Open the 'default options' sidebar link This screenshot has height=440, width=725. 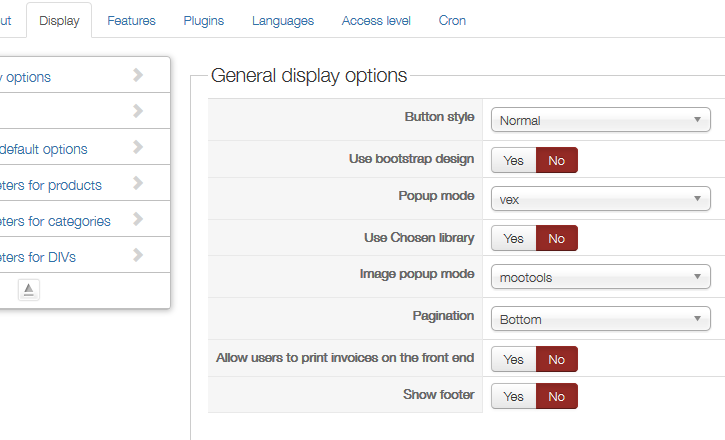coord(44,149)
